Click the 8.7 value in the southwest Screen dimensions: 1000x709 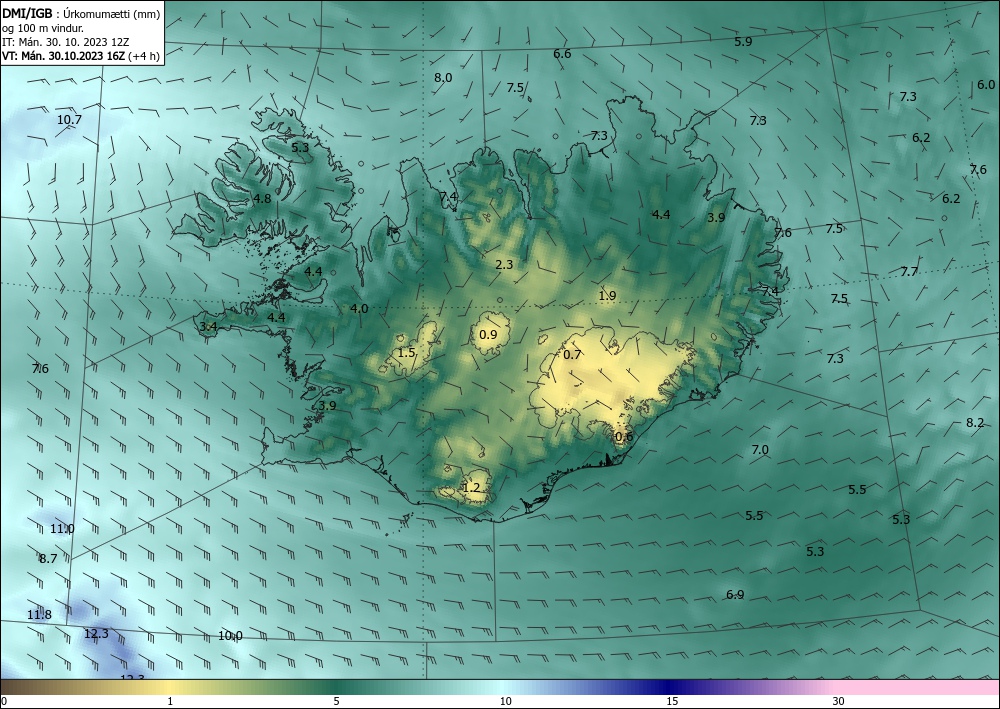tap(48, 559)
